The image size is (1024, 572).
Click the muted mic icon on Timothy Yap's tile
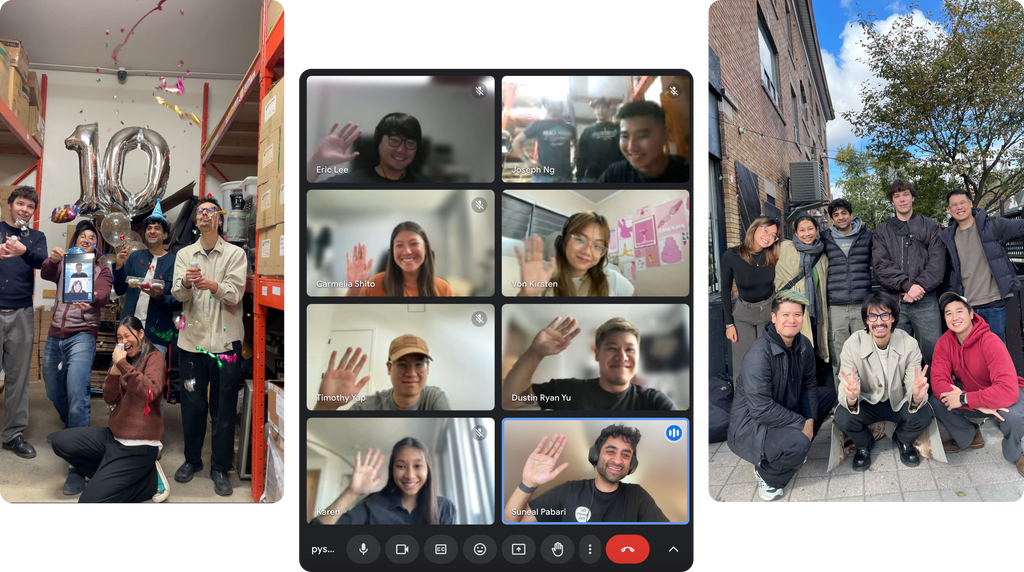click(479, 319)
